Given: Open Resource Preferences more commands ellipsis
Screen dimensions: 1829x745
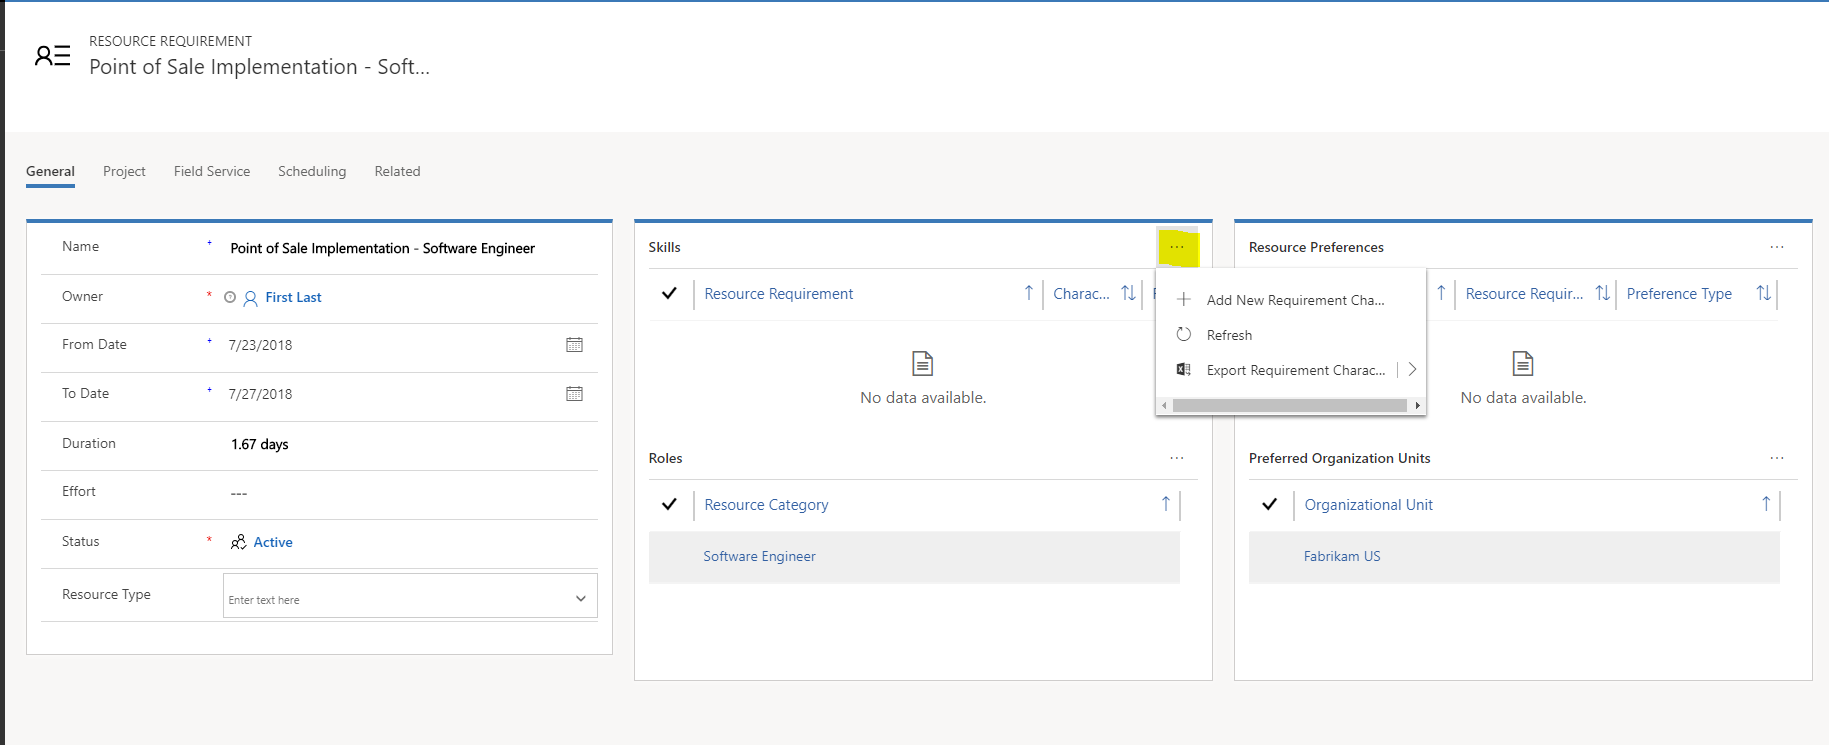Looking at the screenshot, I should [x=1777, y=247].
